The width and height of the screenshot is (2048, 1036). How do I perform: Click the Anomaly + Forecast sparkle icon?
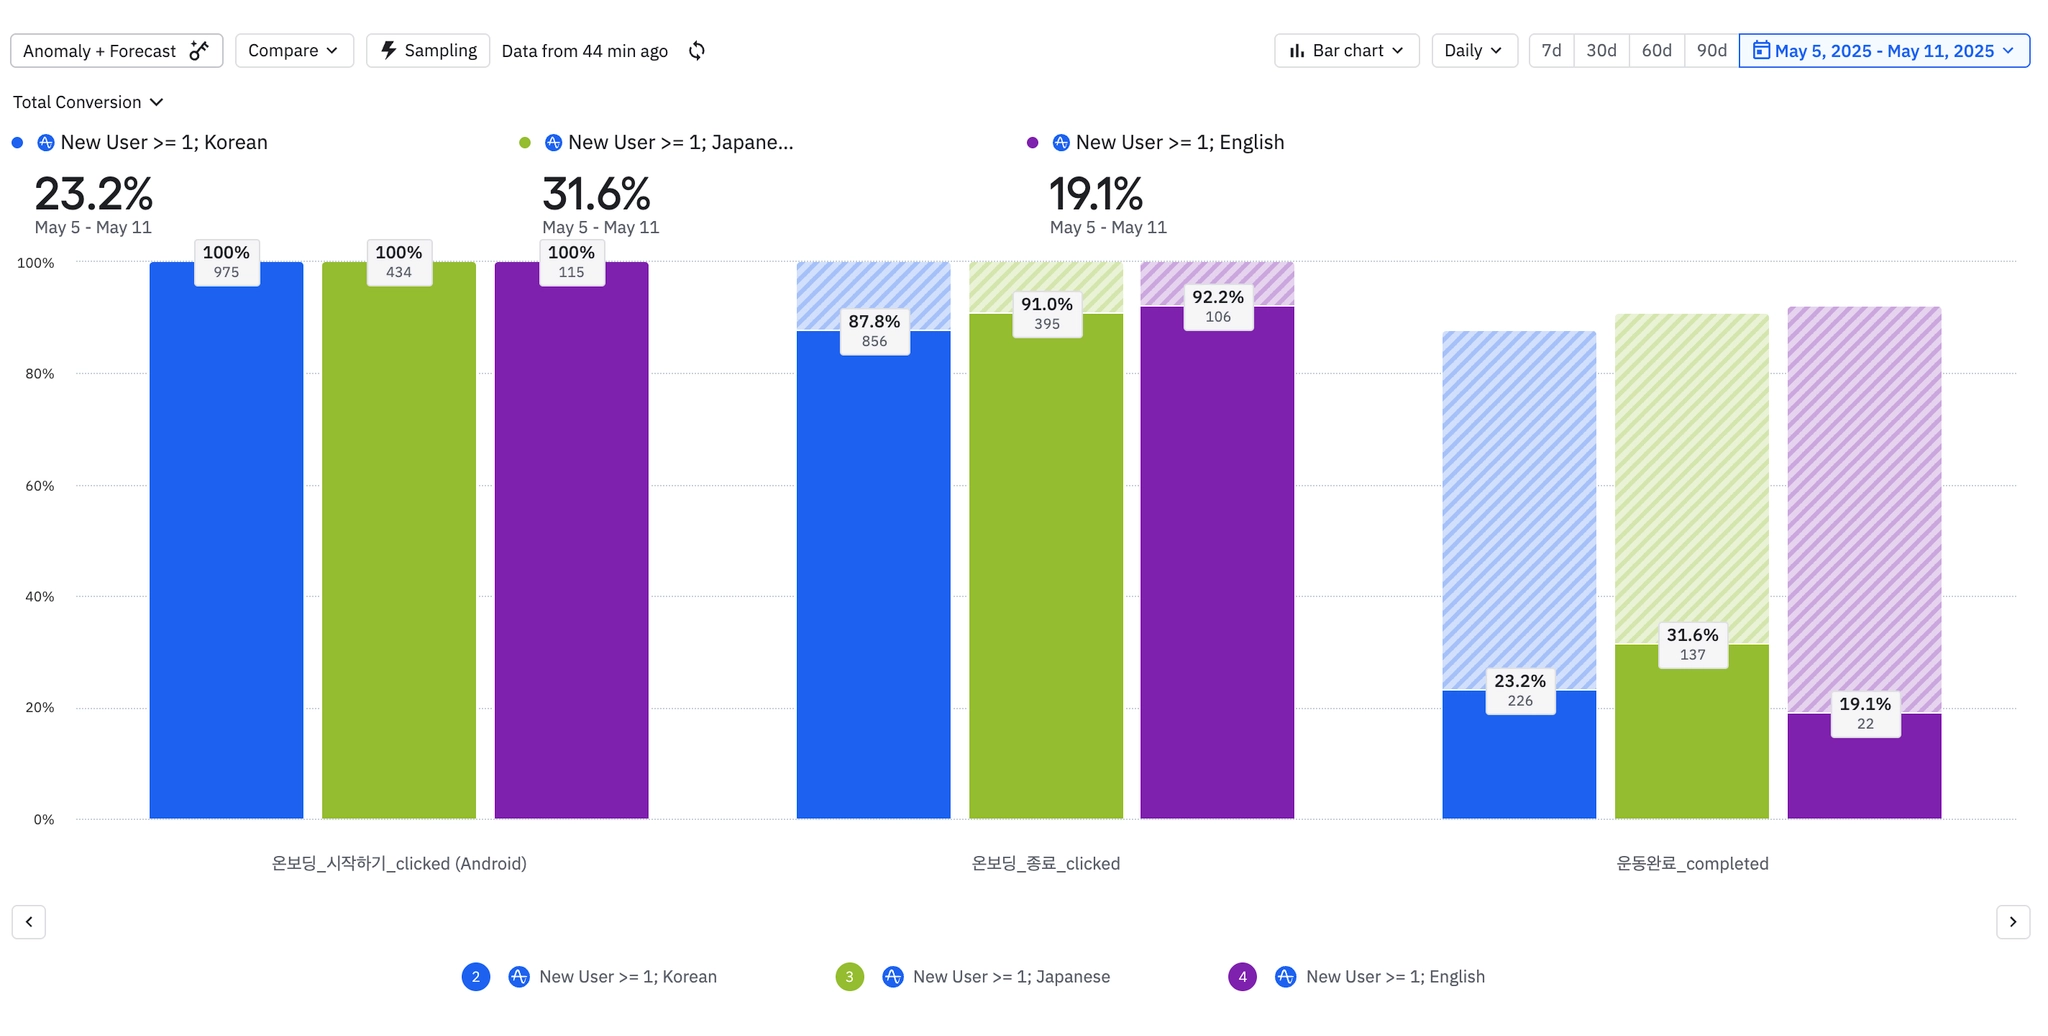coord(199,51)
